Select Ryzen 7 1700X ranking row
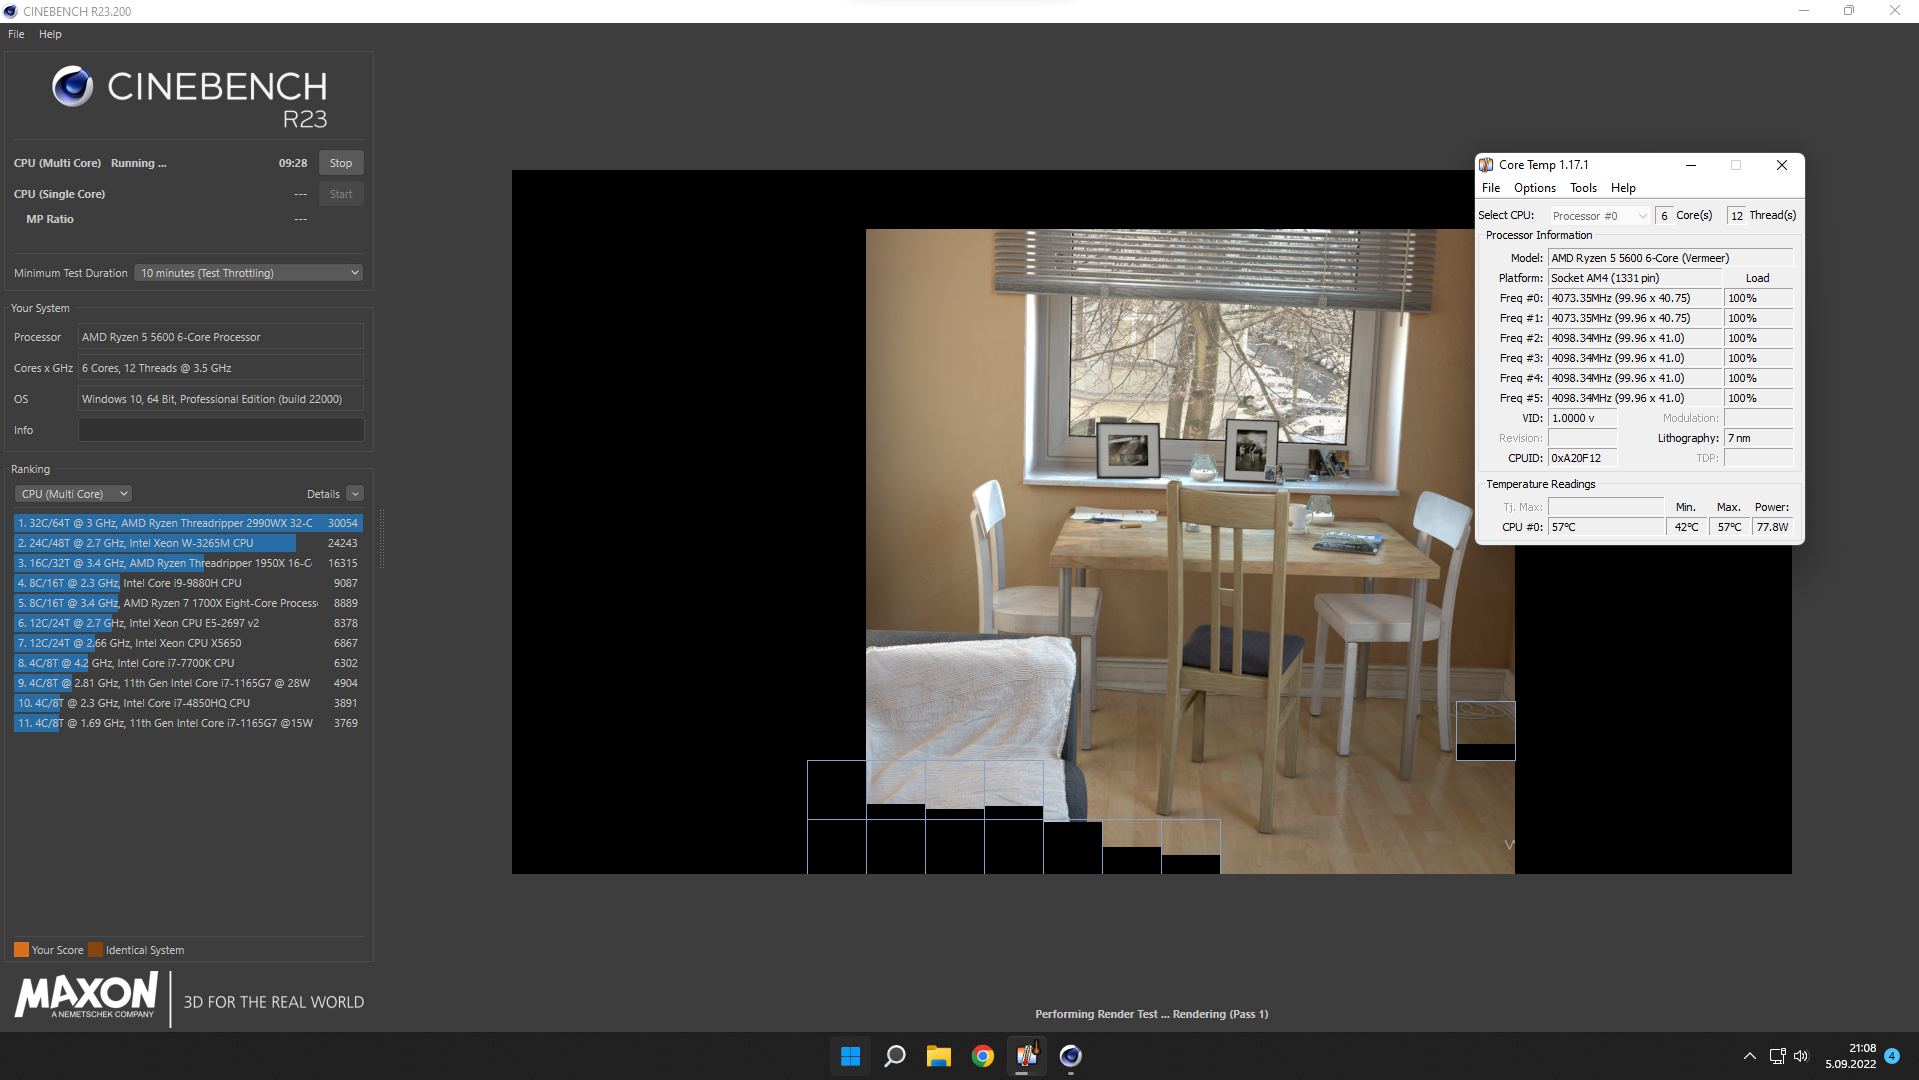This screenshot has height=1080, width=1919. pyautogui.click(x=188, y=603)
